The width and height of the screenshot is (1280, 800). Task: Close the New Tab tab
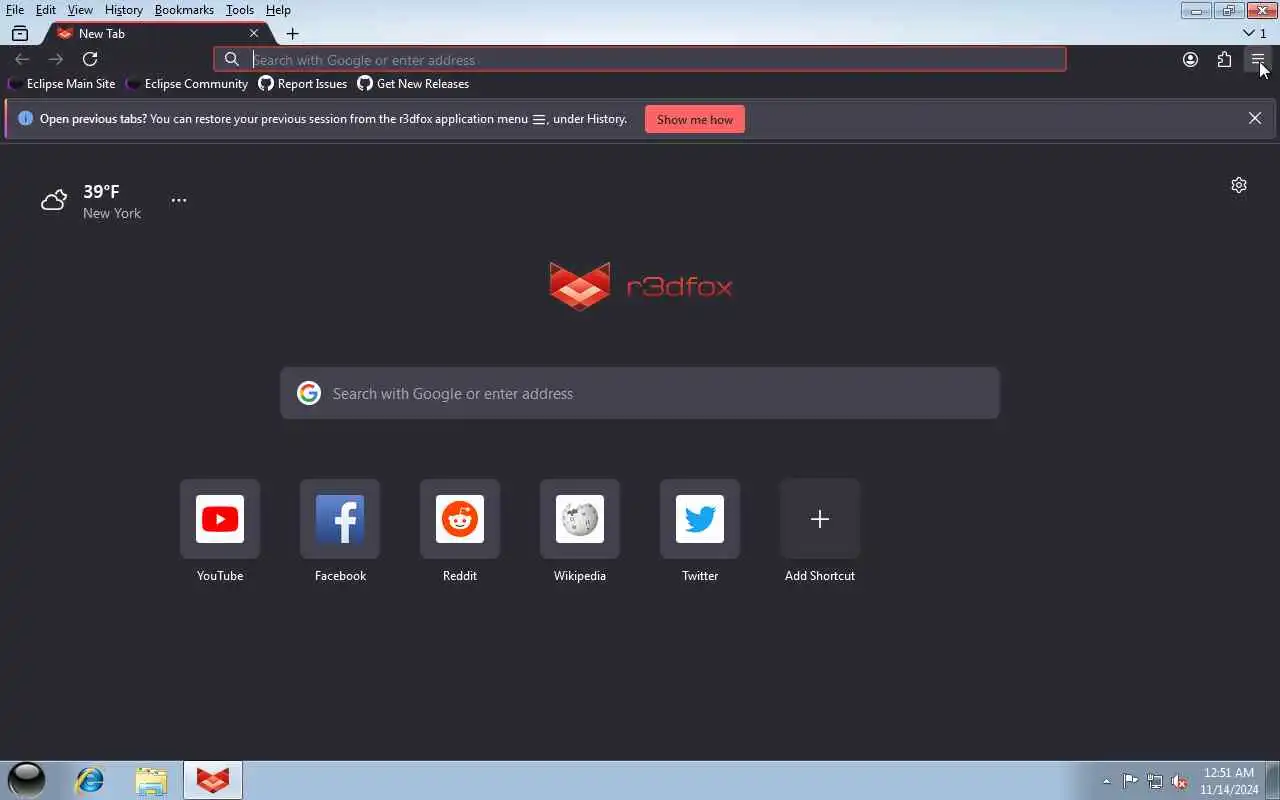(254, 34)
